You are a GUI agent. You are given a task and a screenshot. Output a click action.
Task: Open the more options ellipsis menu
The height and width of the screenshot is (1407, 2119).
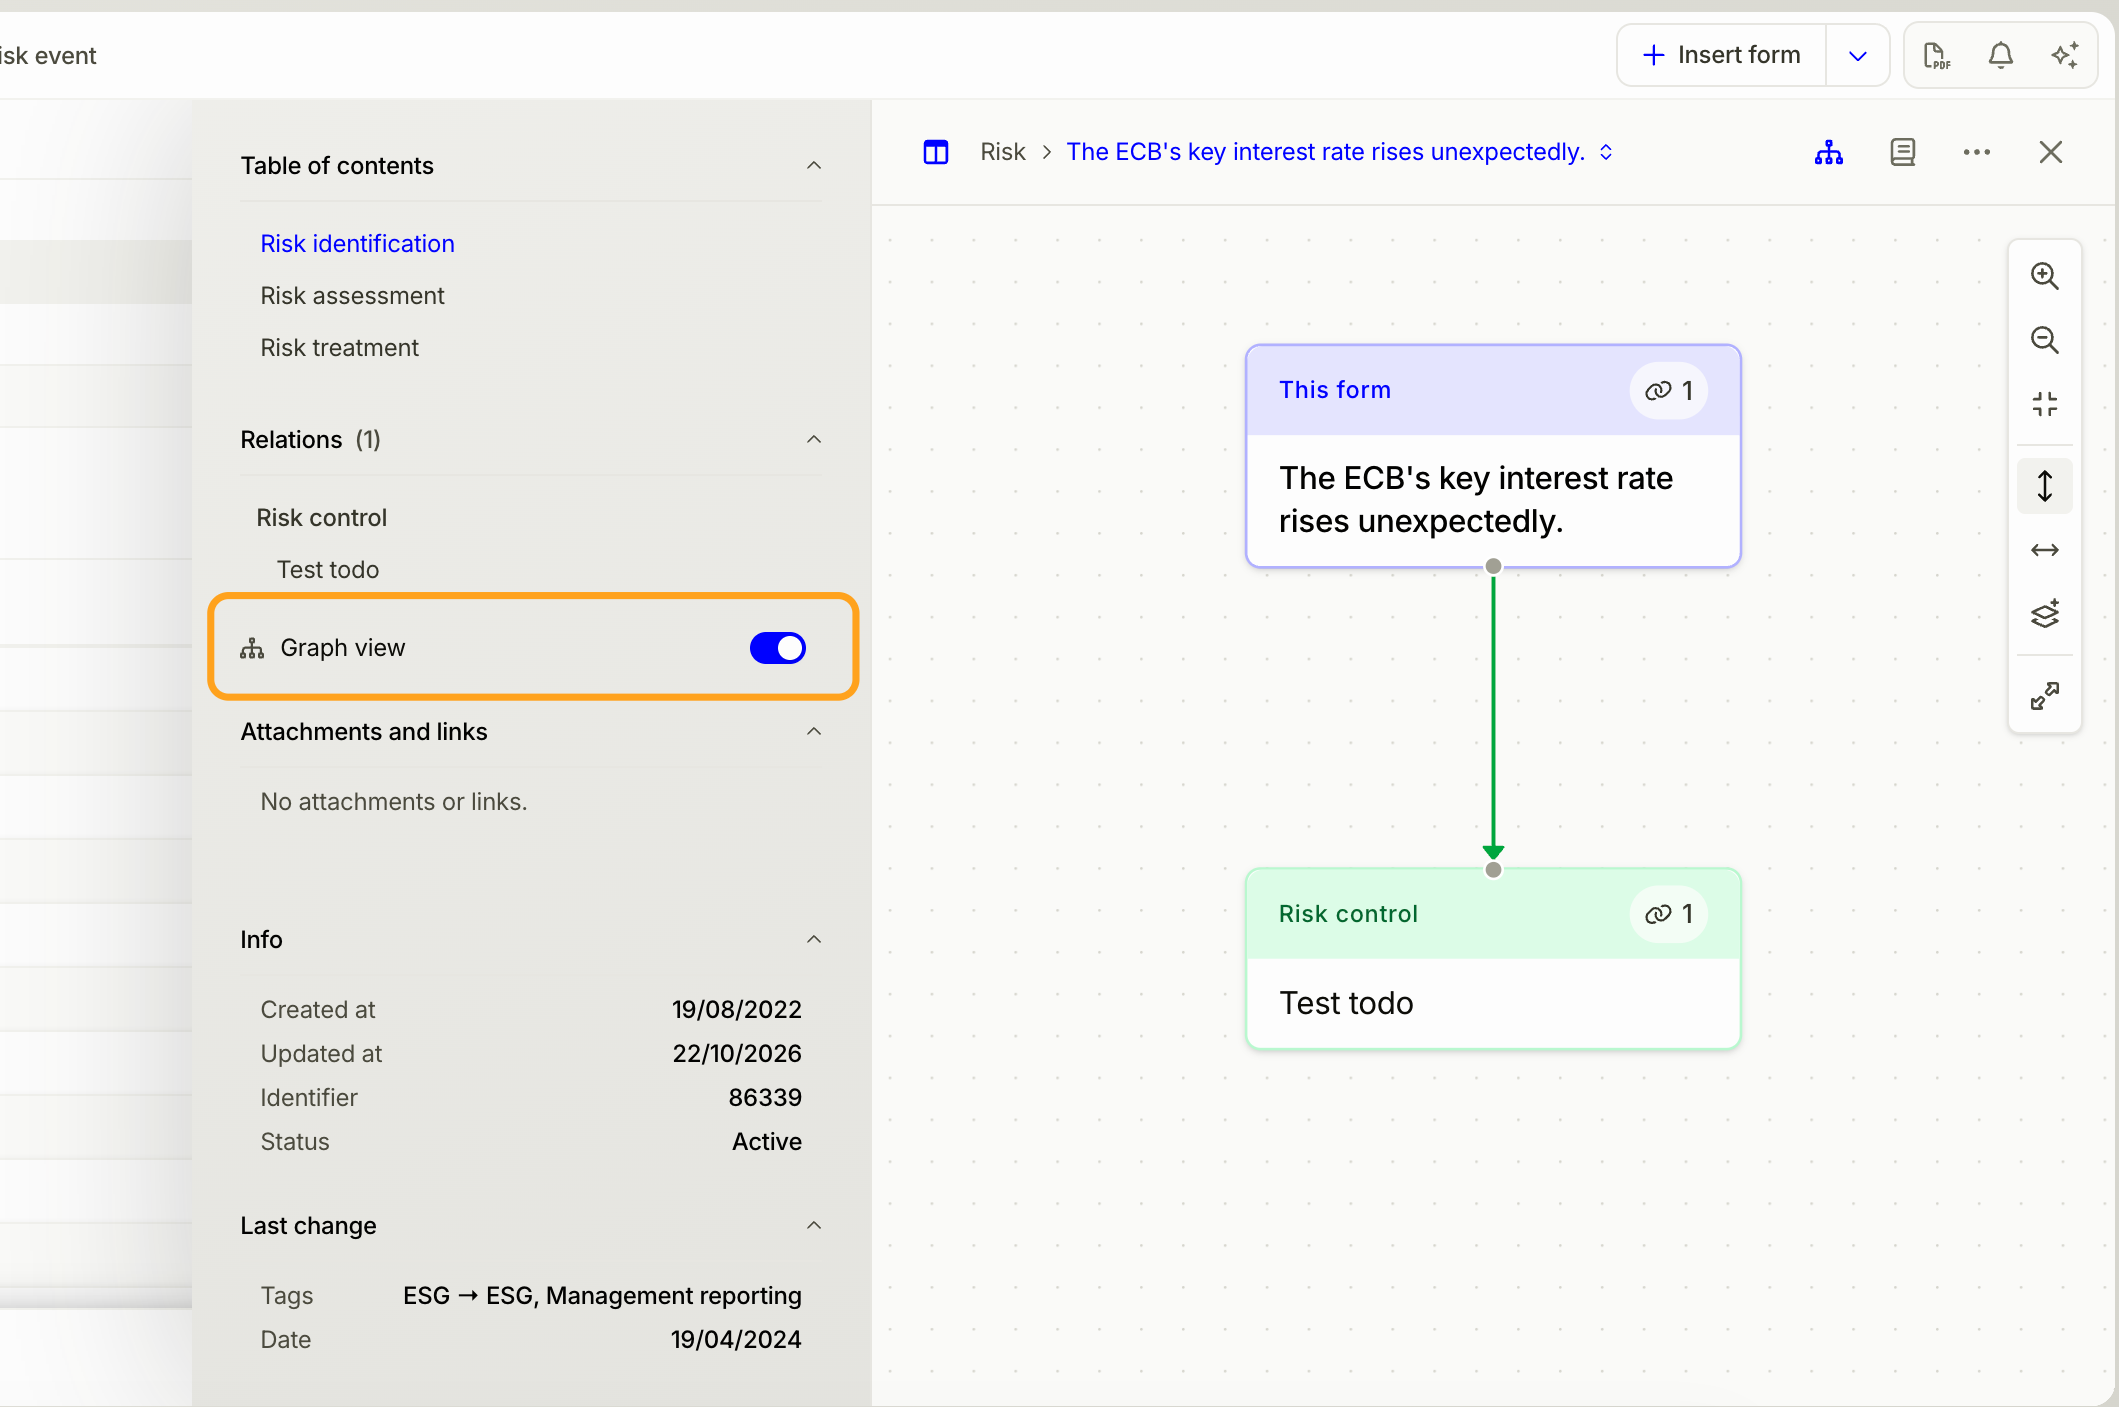click(1976, 152)
